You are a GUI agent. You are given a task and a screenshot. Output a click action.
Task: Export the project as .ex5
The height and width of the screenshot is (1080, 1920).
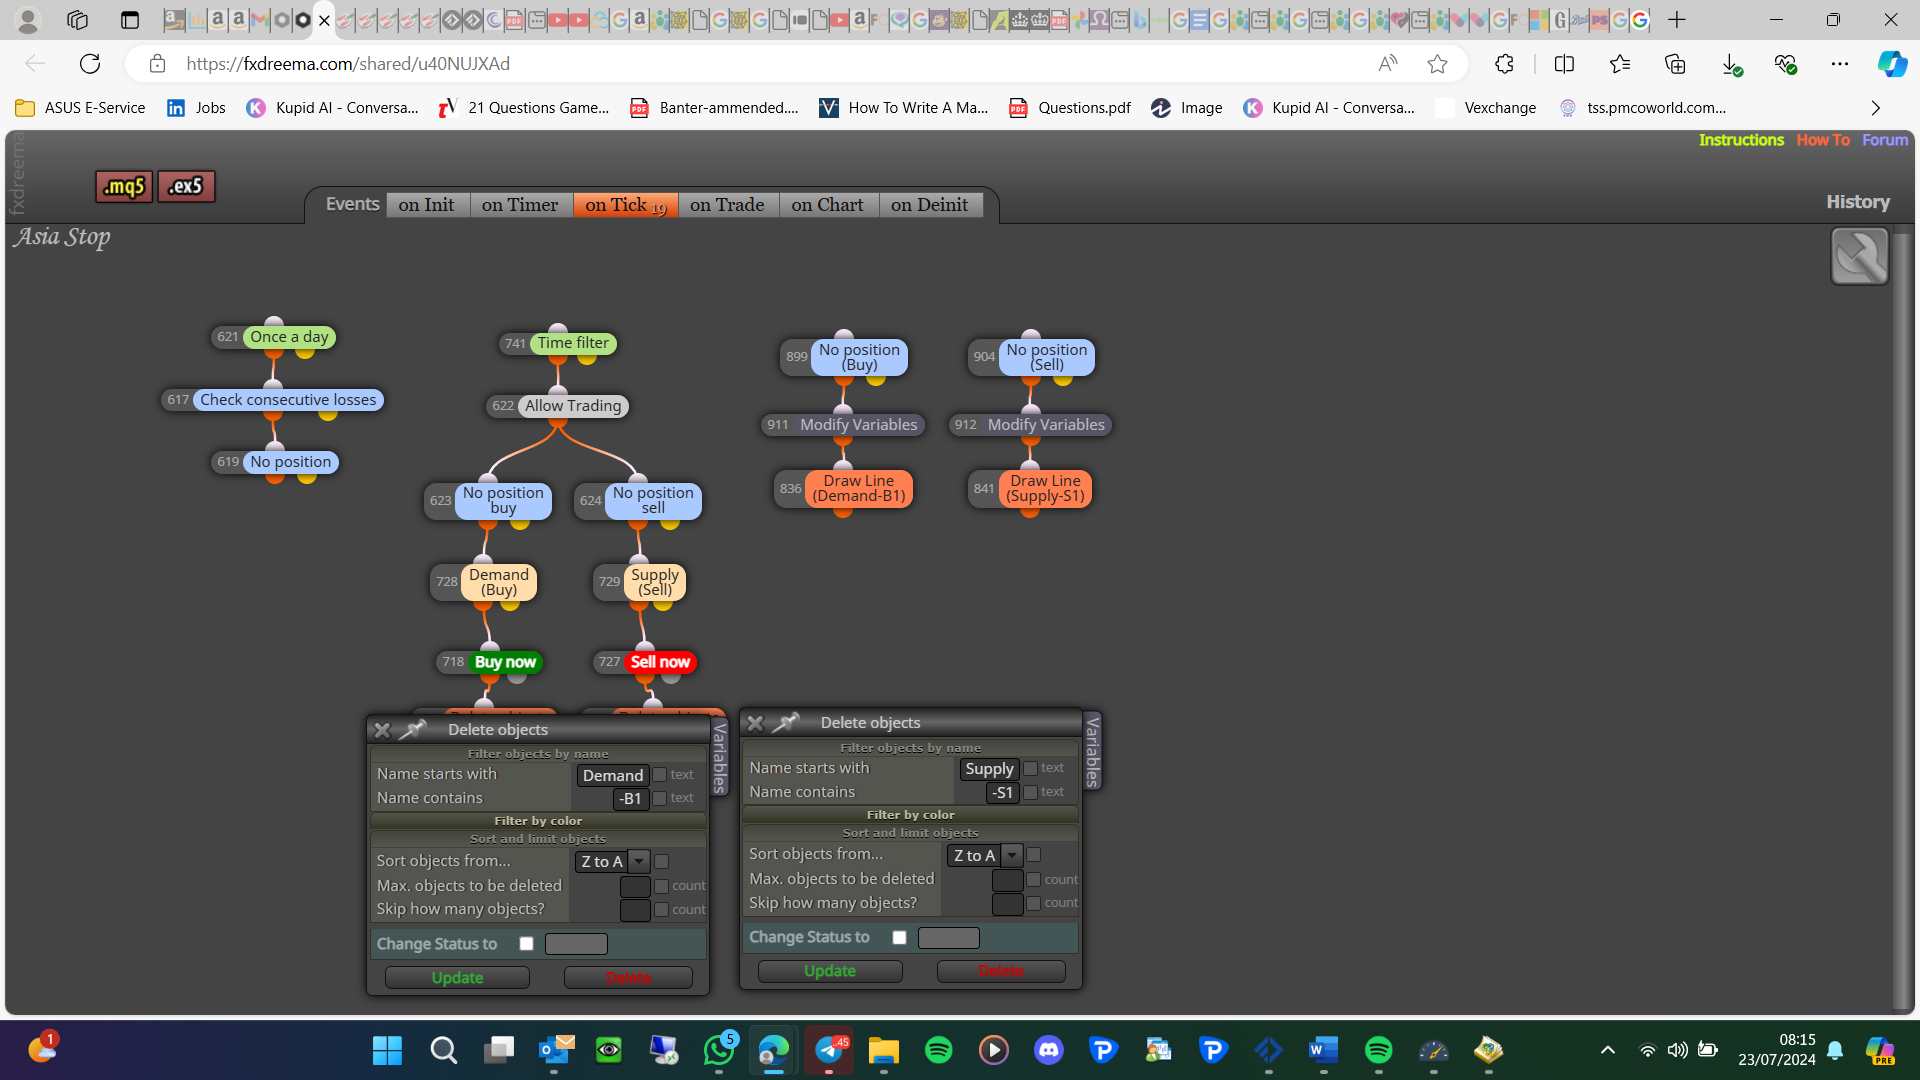click(186, 186)
